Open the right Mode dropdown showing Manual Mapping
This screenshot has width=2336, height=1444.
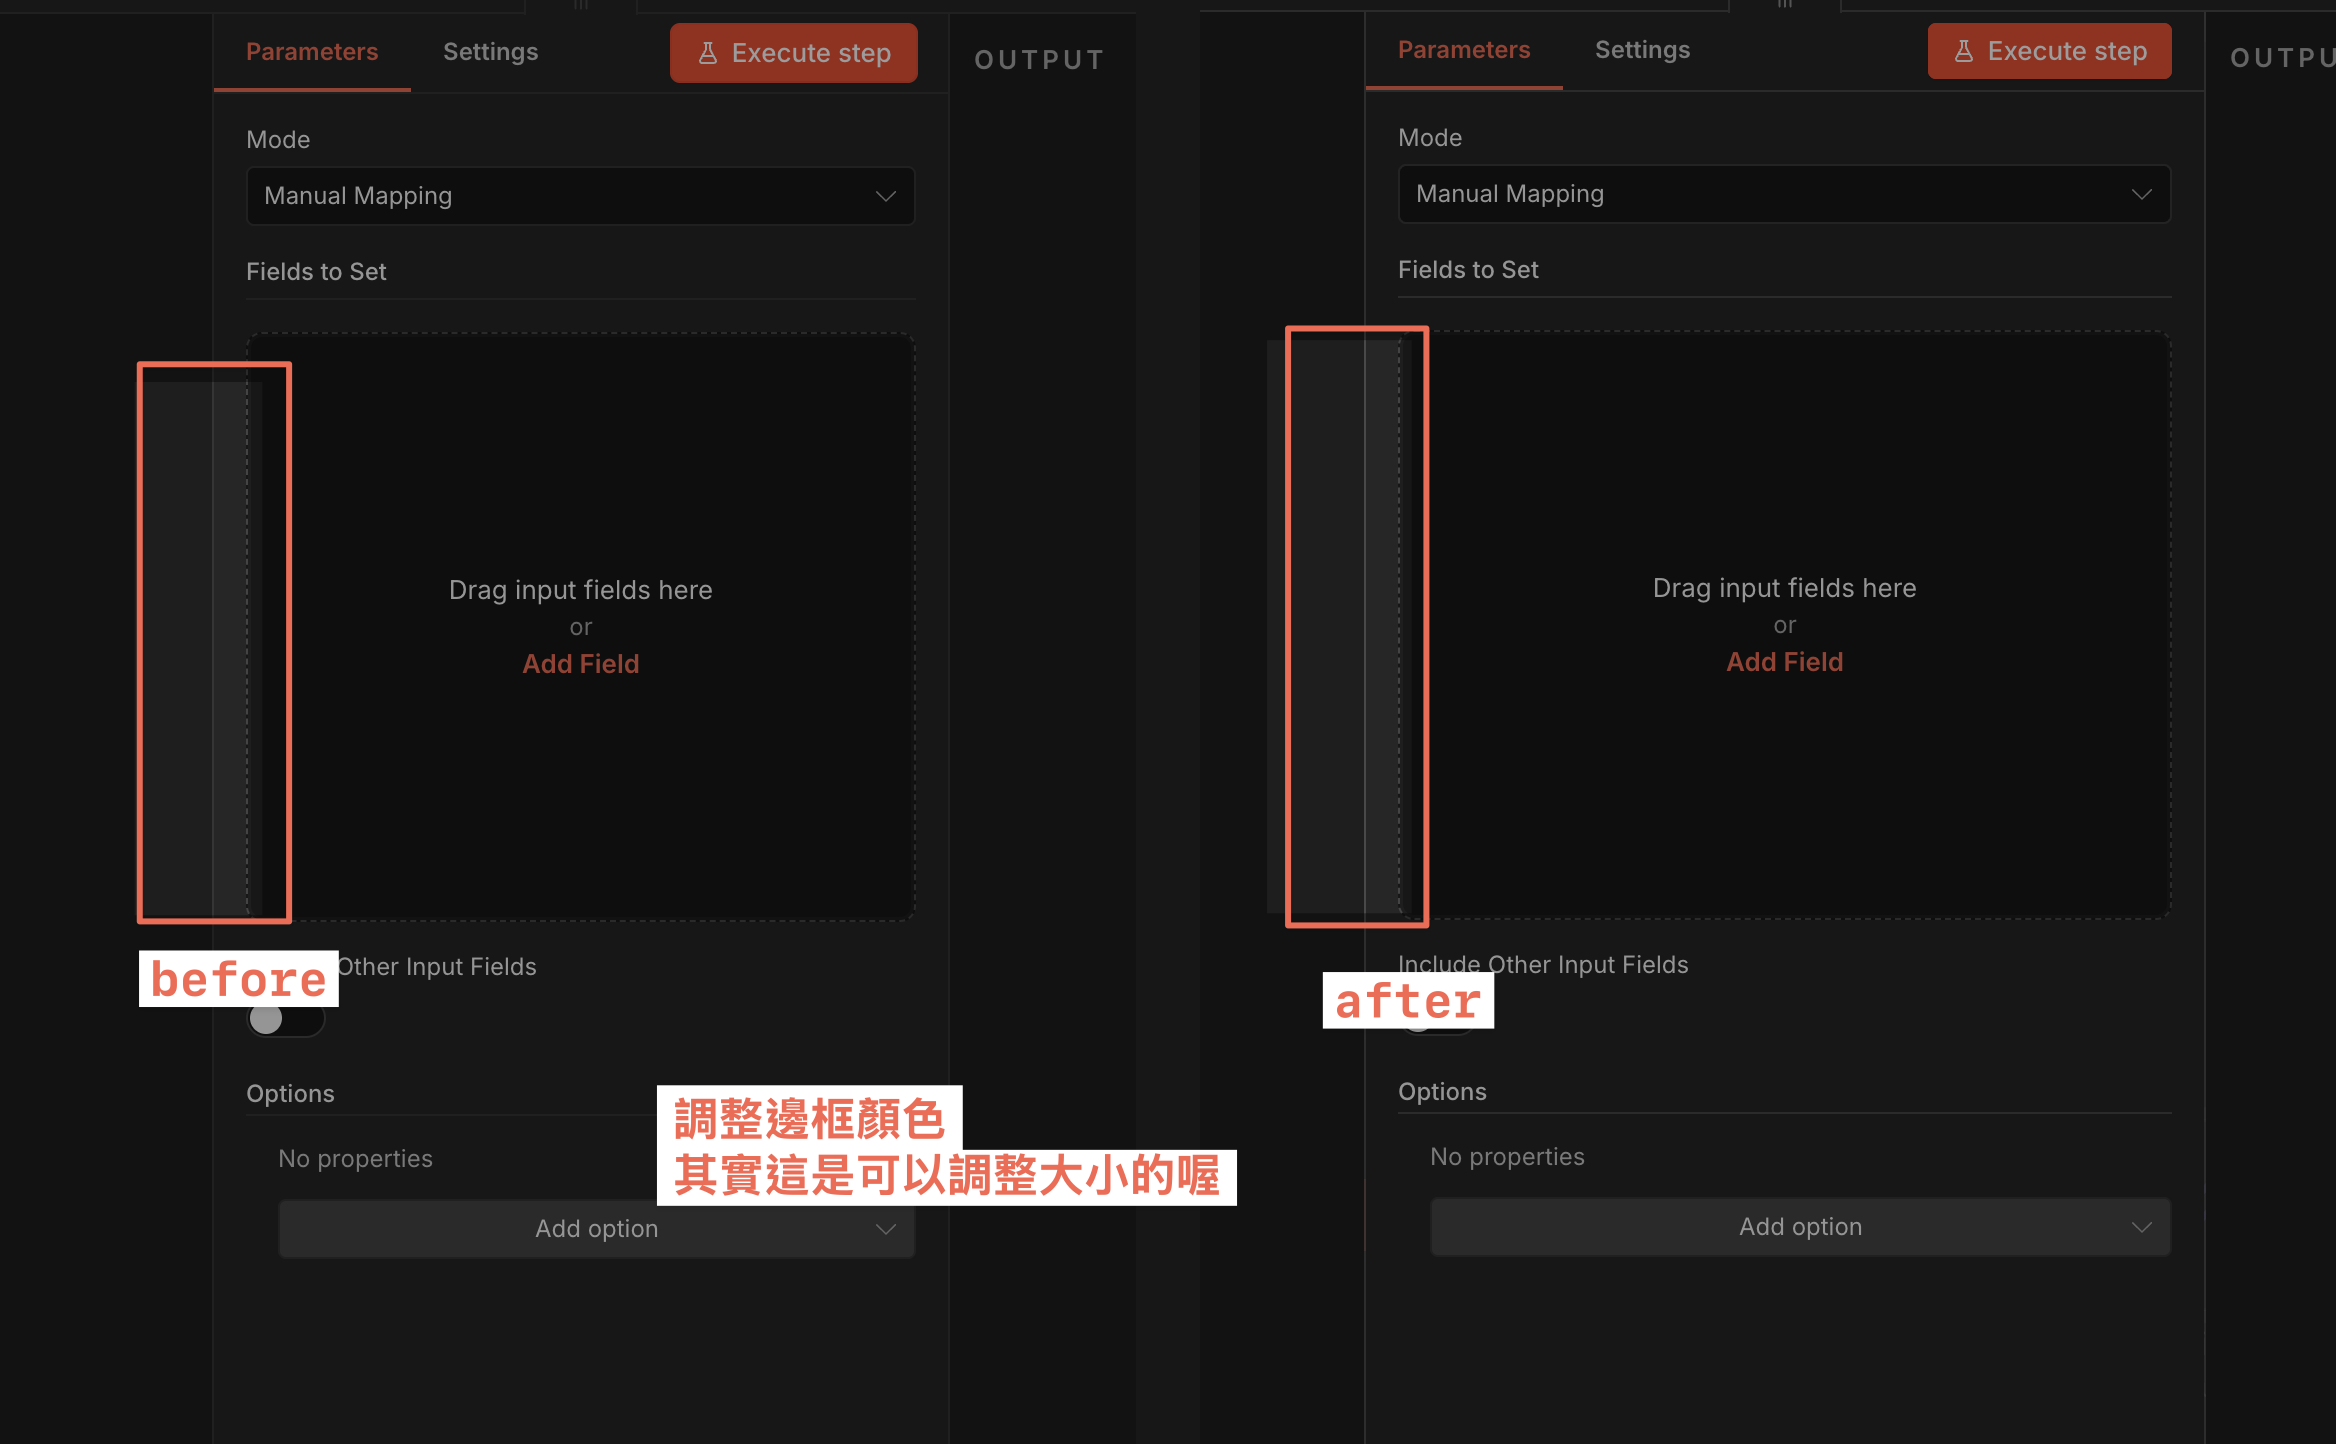[1784, 194]
